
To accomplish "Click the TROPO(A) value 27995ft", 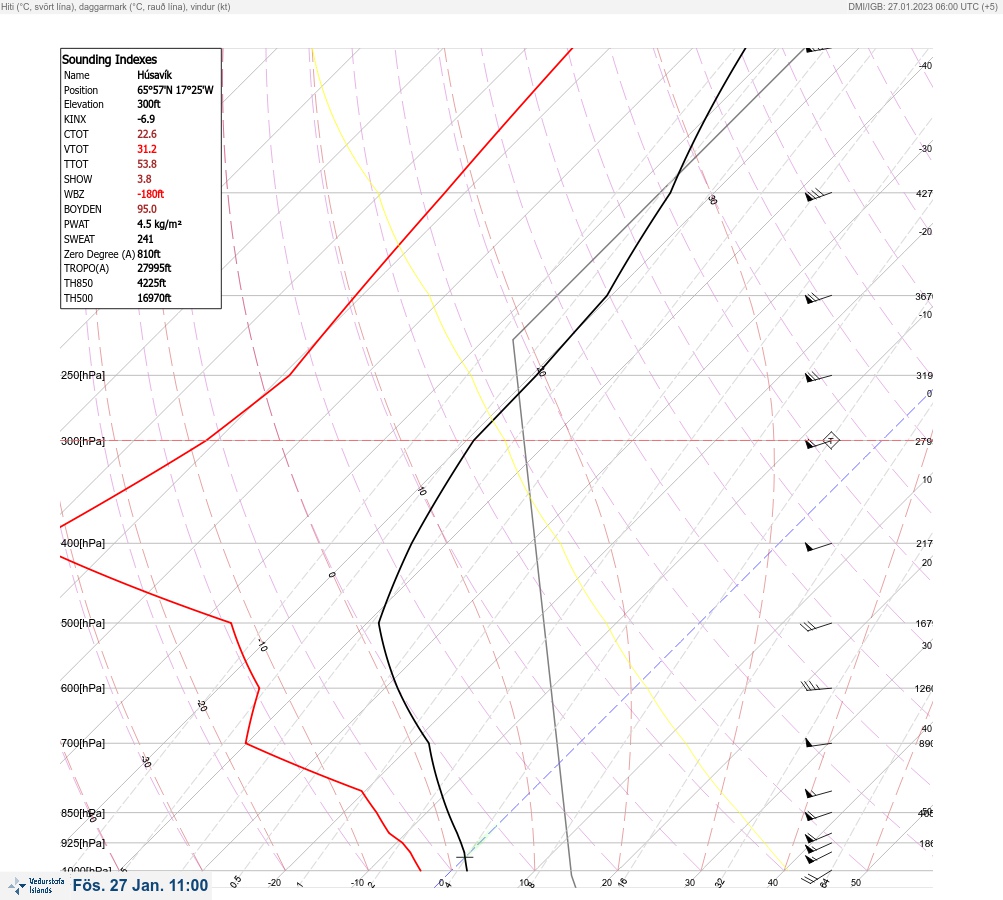I will pos(154,268).
